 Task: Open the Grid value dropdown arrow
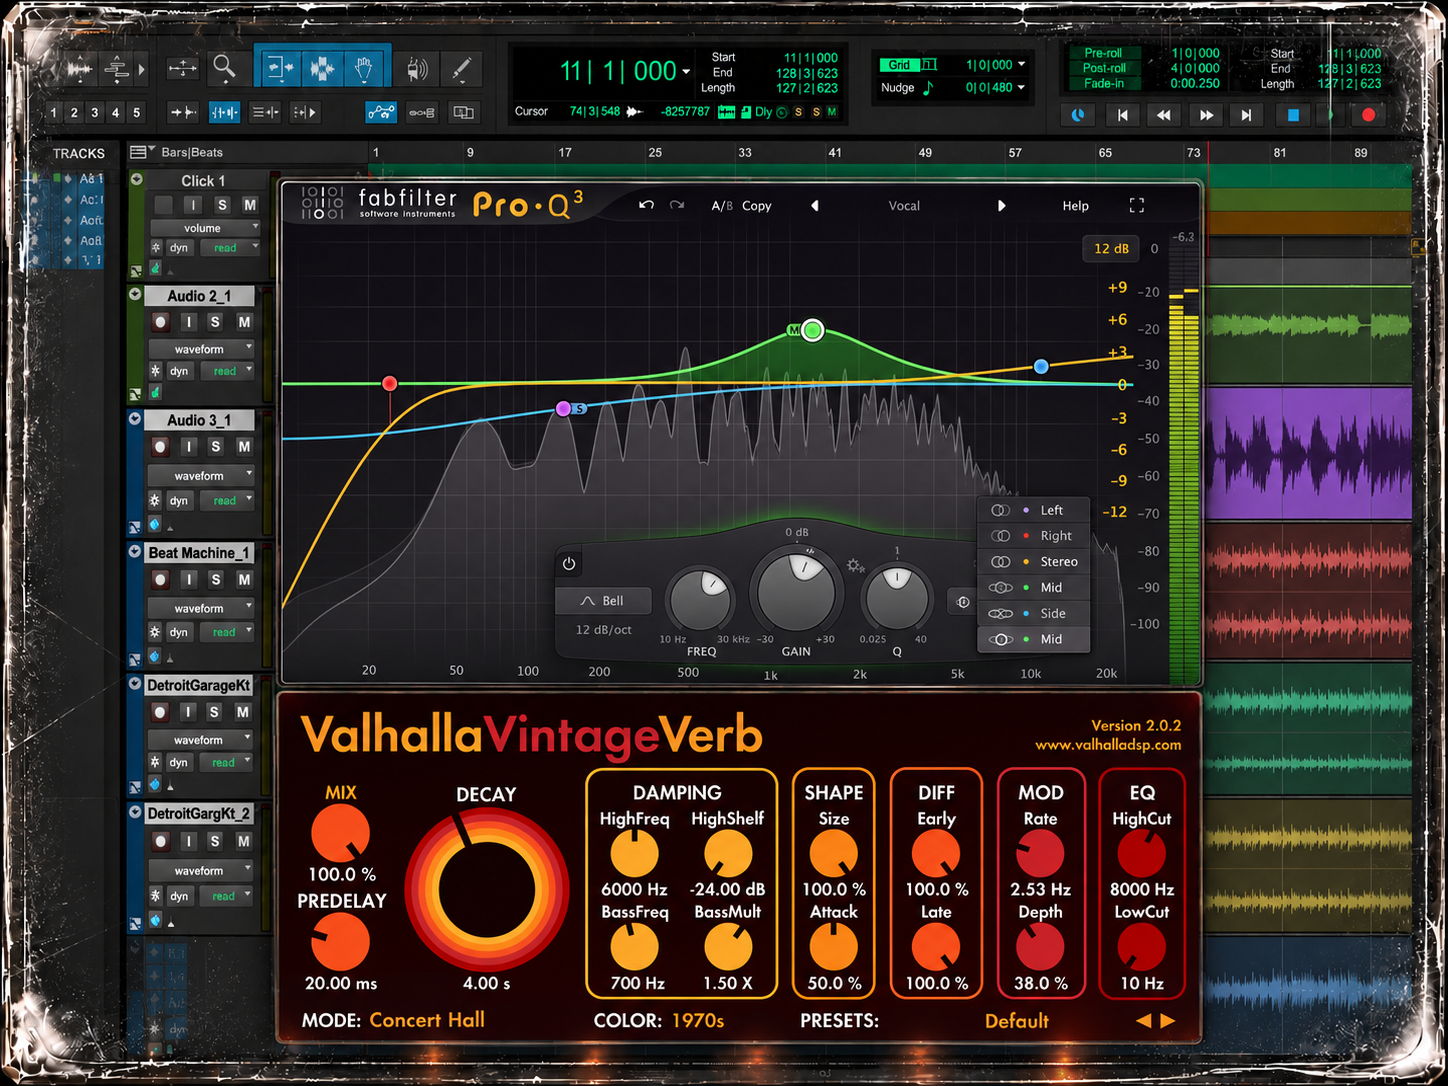point(1022,65)
